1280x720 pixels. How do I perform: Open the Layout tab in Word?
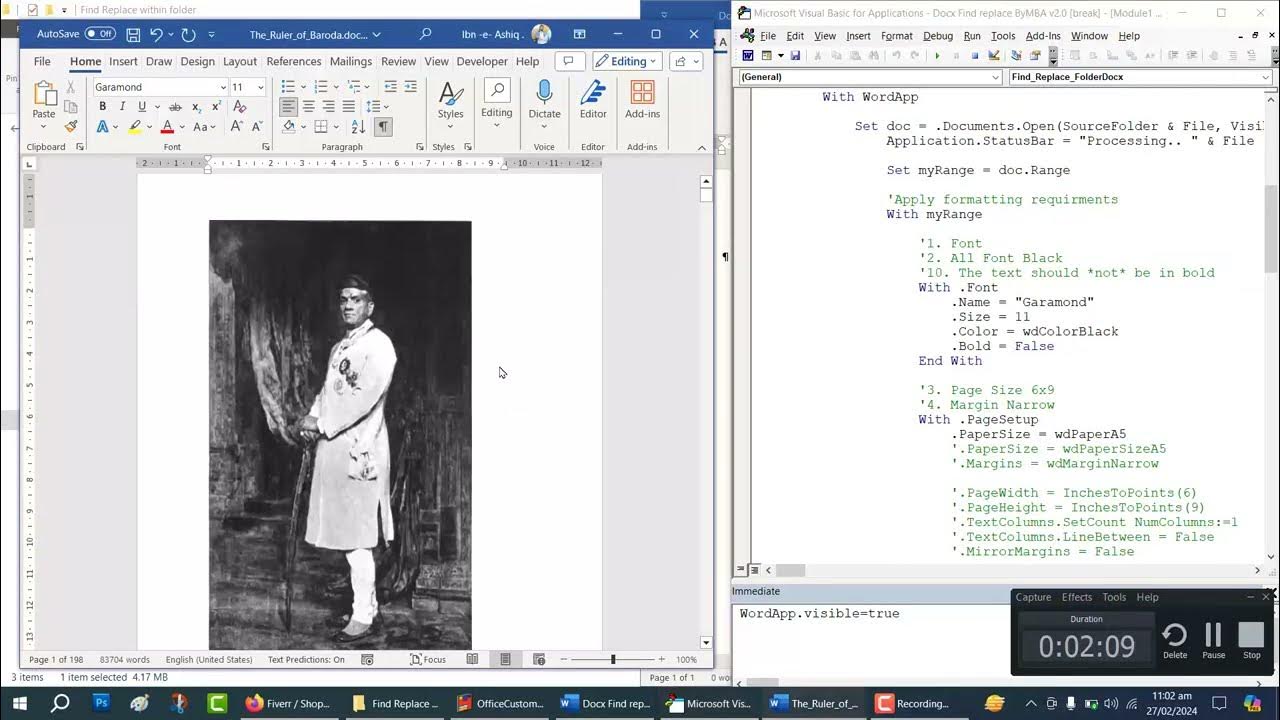(x=240, y=61)
